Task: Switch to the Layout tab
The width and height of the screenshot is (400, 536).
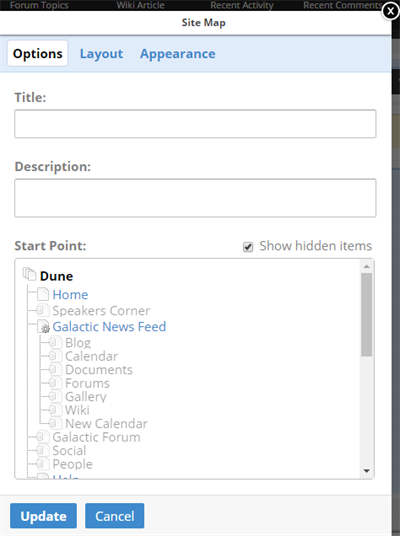Action: pyautogui.click(x=101, y=54)
